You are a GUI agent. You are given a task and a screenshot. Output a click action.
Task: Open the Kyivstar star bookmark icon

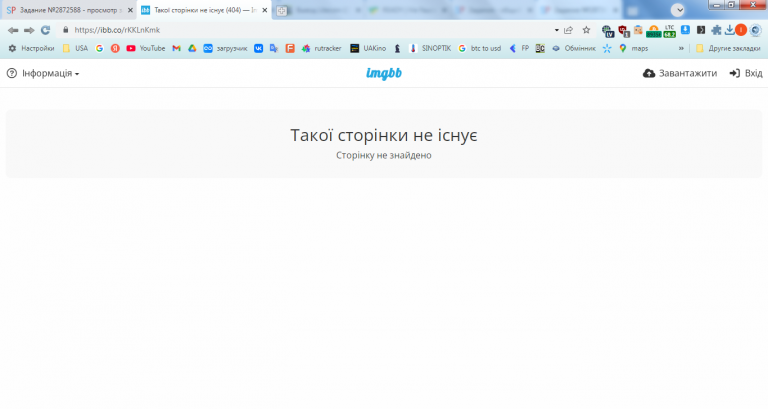click(x=607, y=48)
